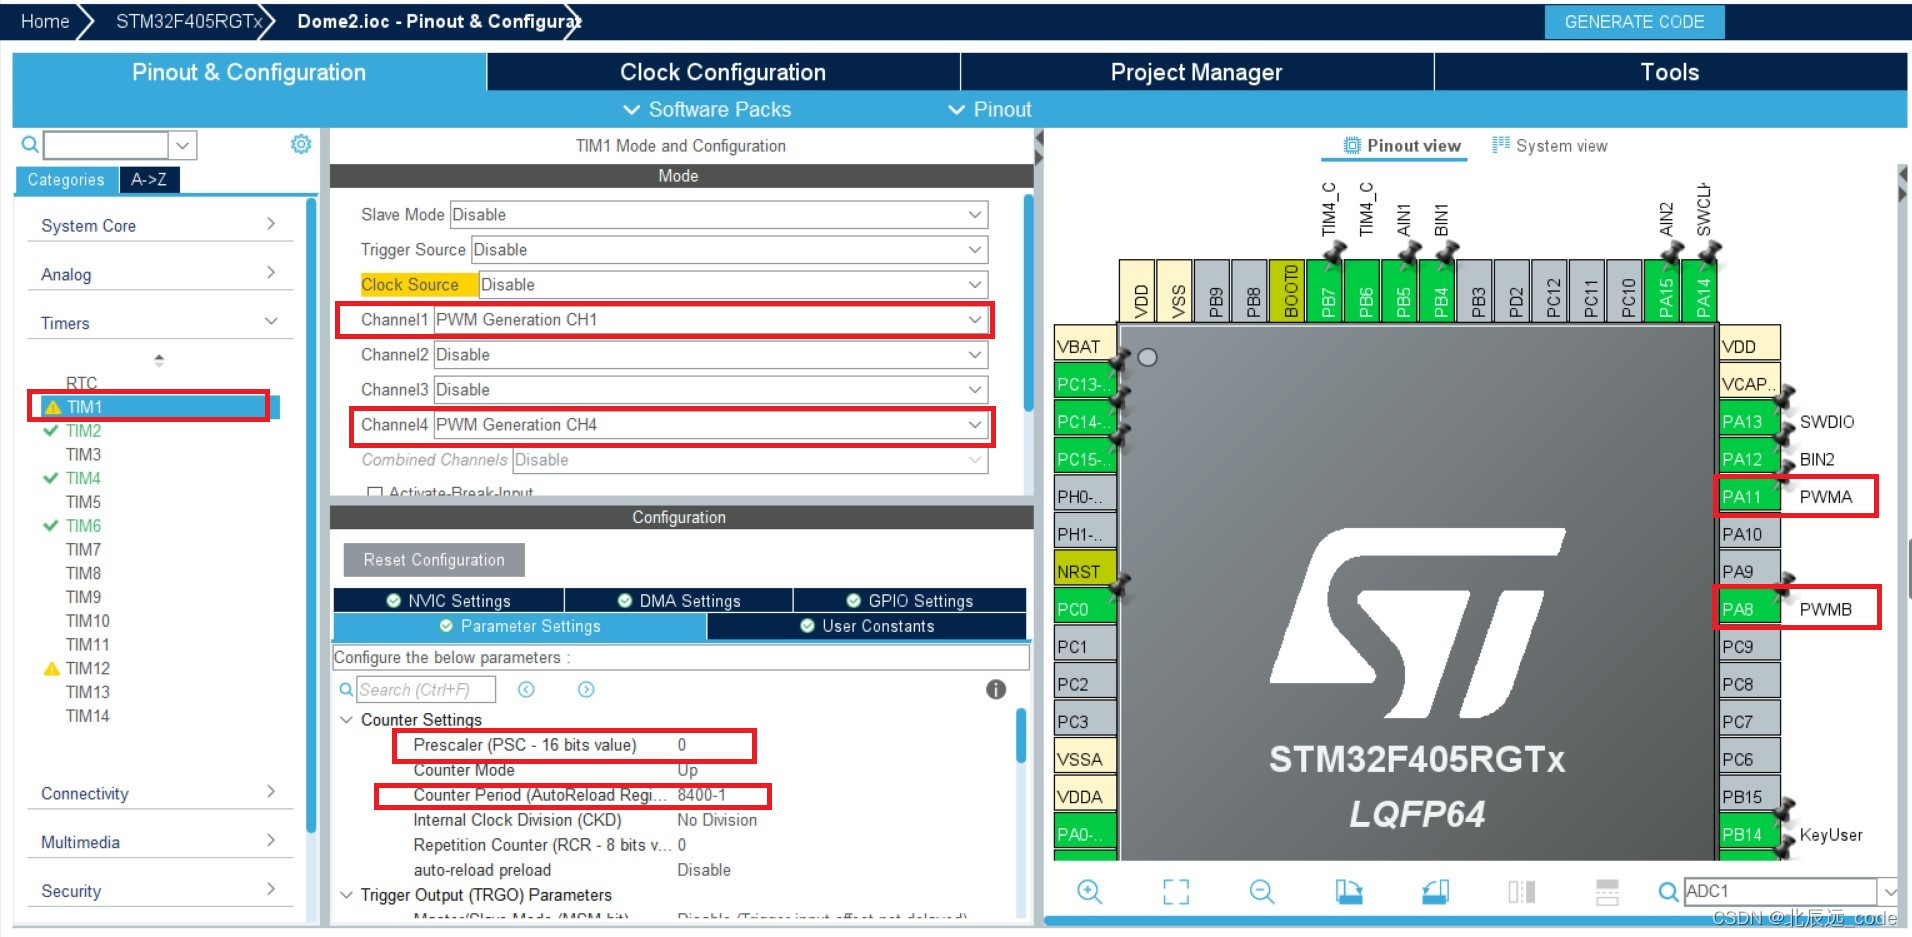This screenshot has height=937, width=1912.
Task: Open DMA Settings tab
Action: [x=679, y=600]
